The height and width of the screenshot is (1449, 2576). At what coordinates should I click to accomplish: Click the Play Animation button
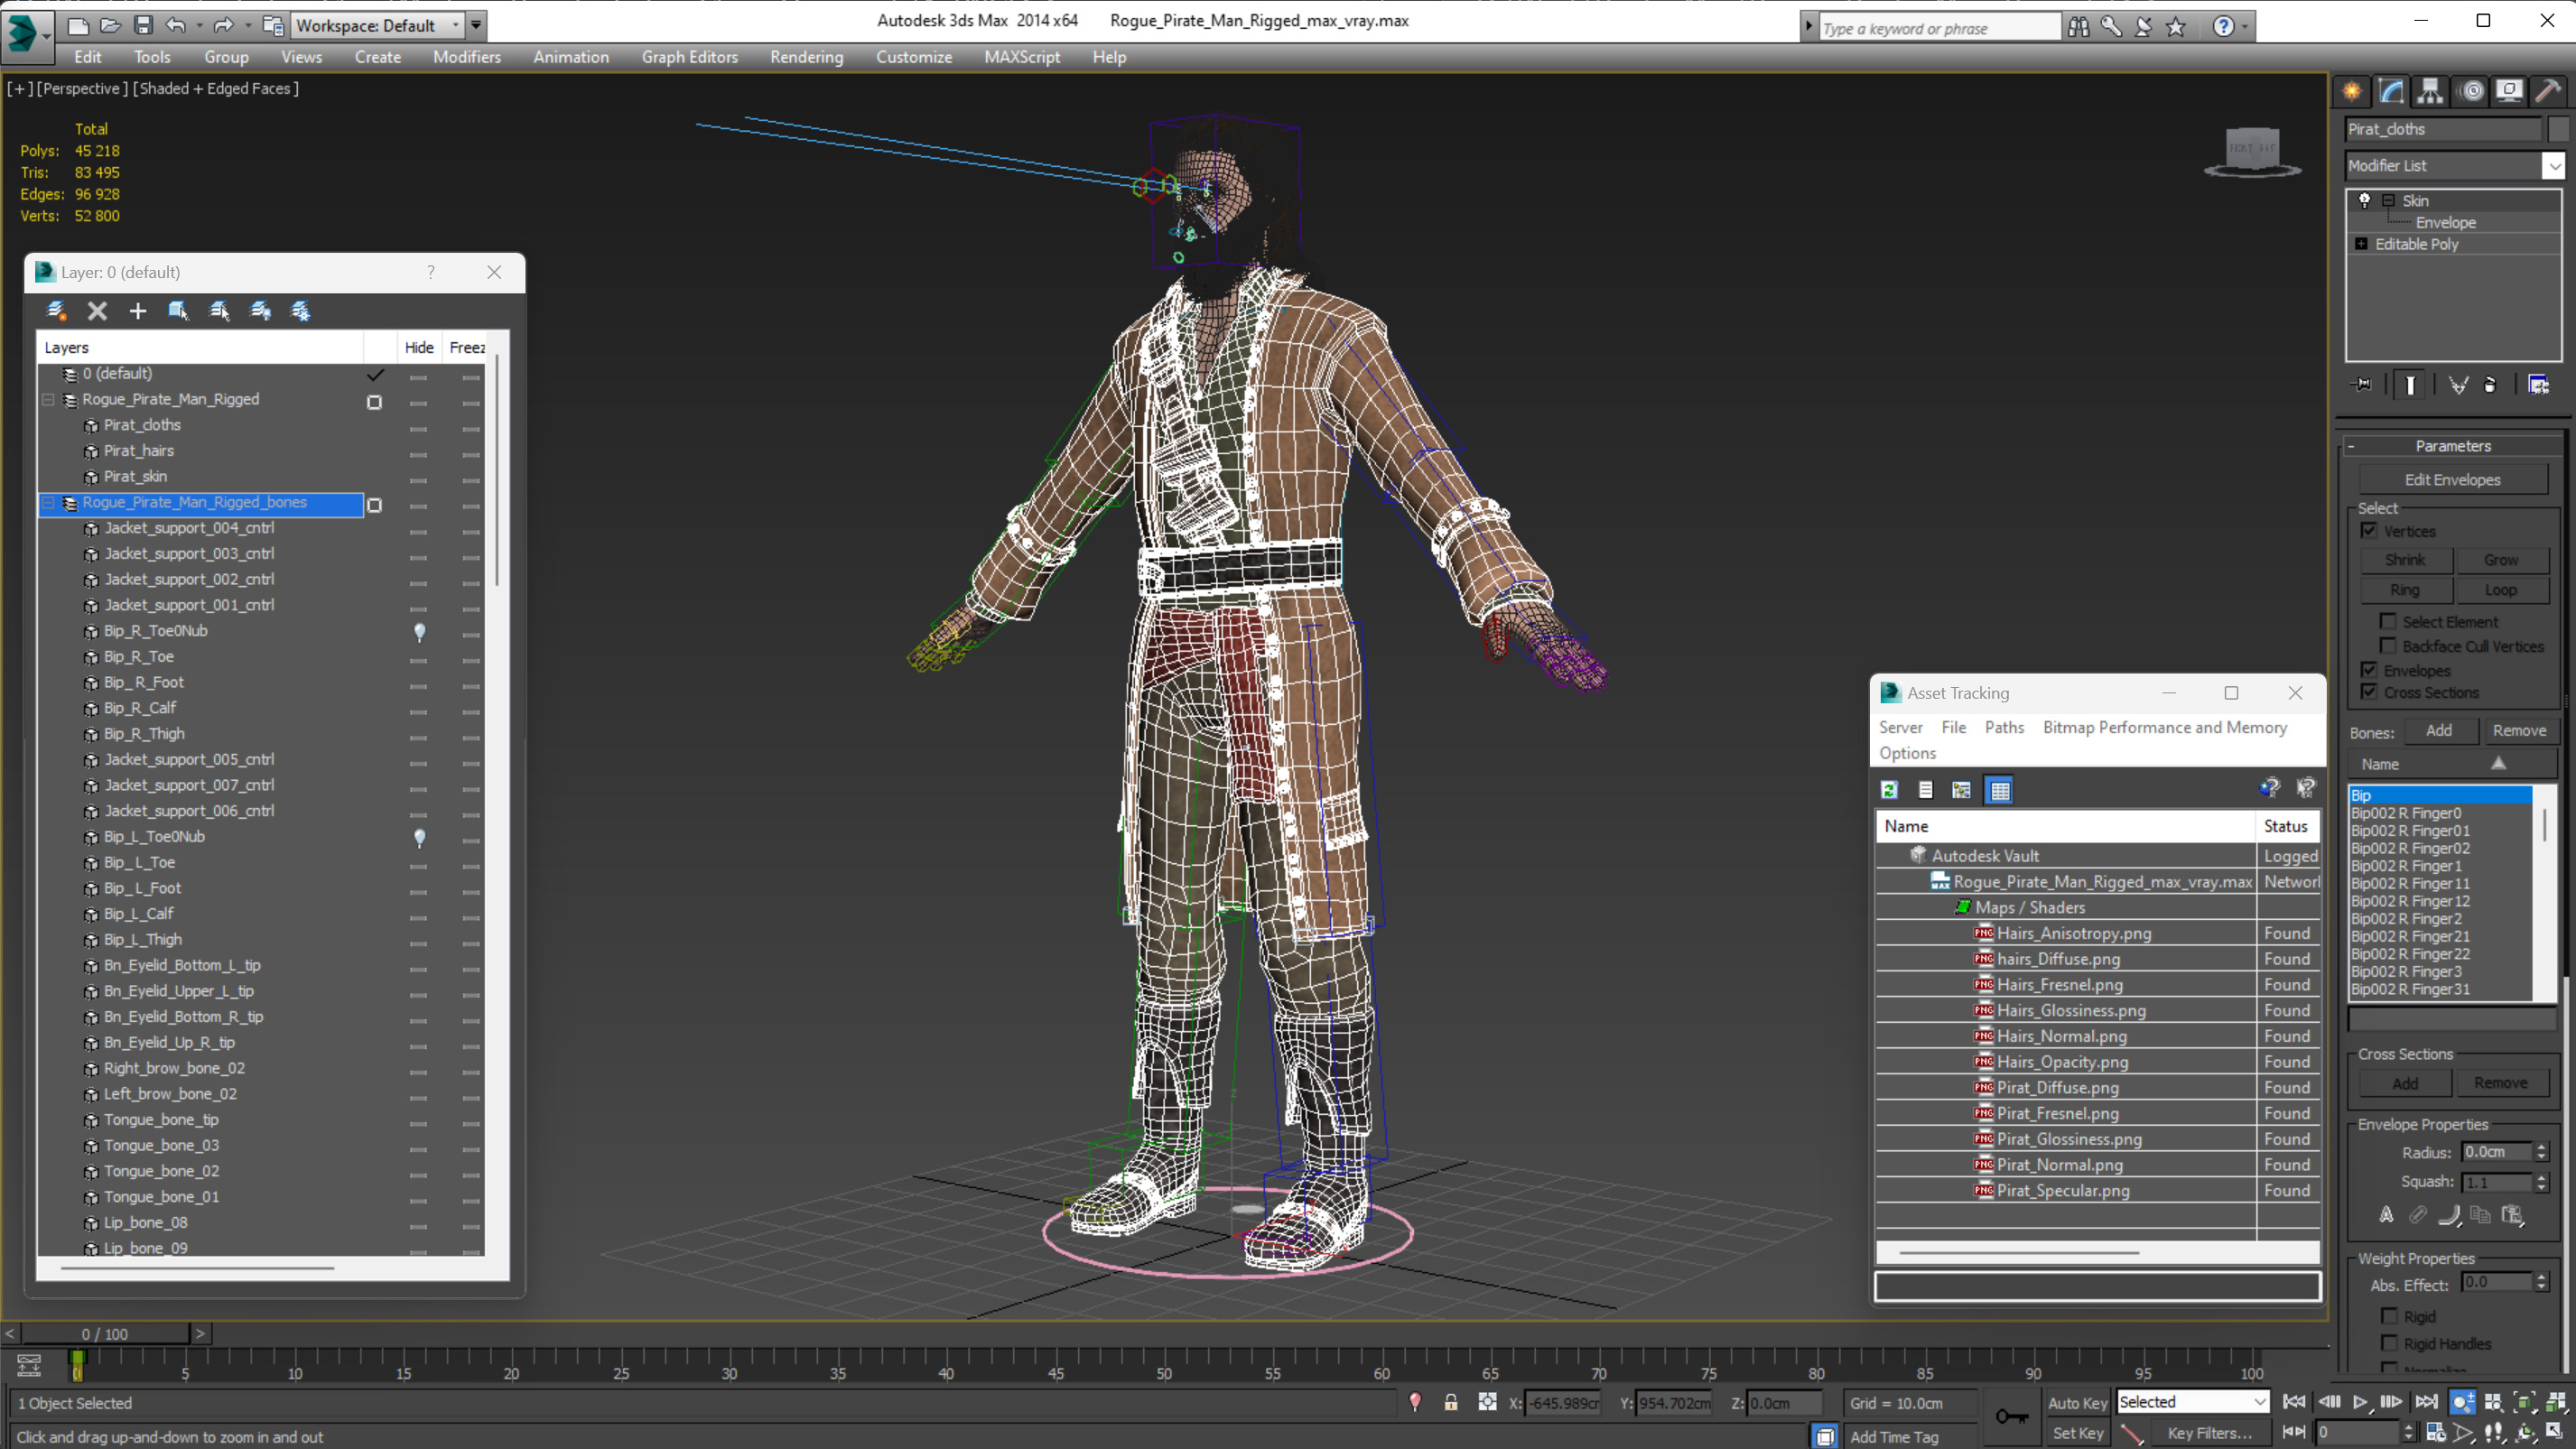[2360, 1402]
